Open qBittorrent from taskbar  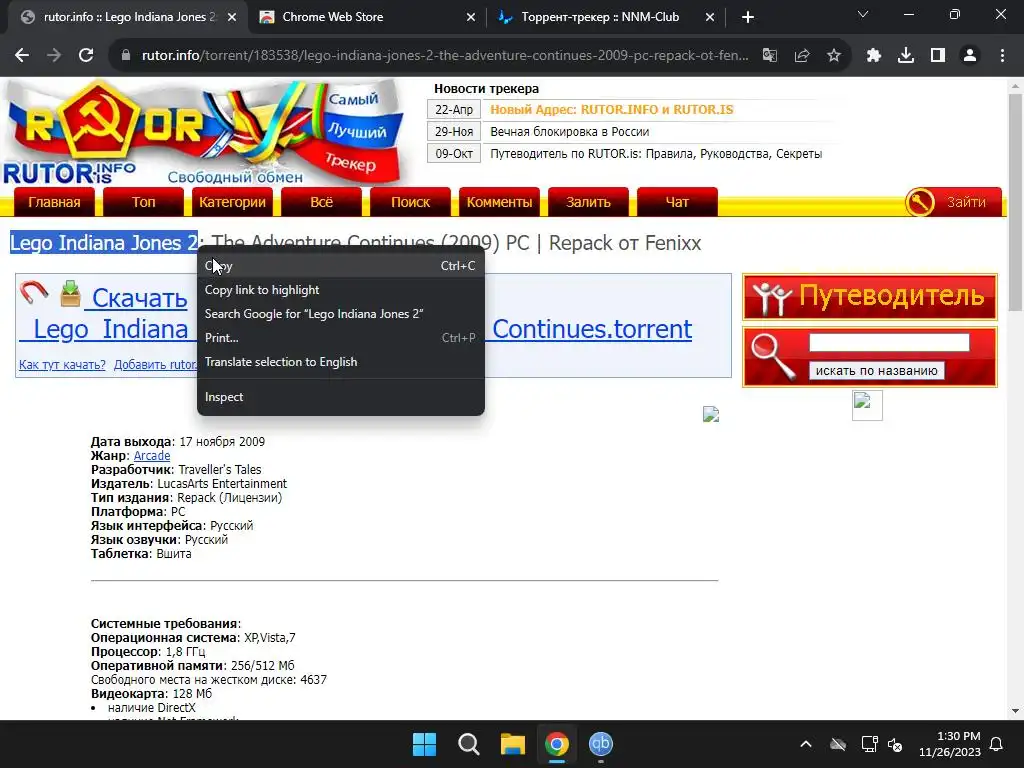point(601,744)
